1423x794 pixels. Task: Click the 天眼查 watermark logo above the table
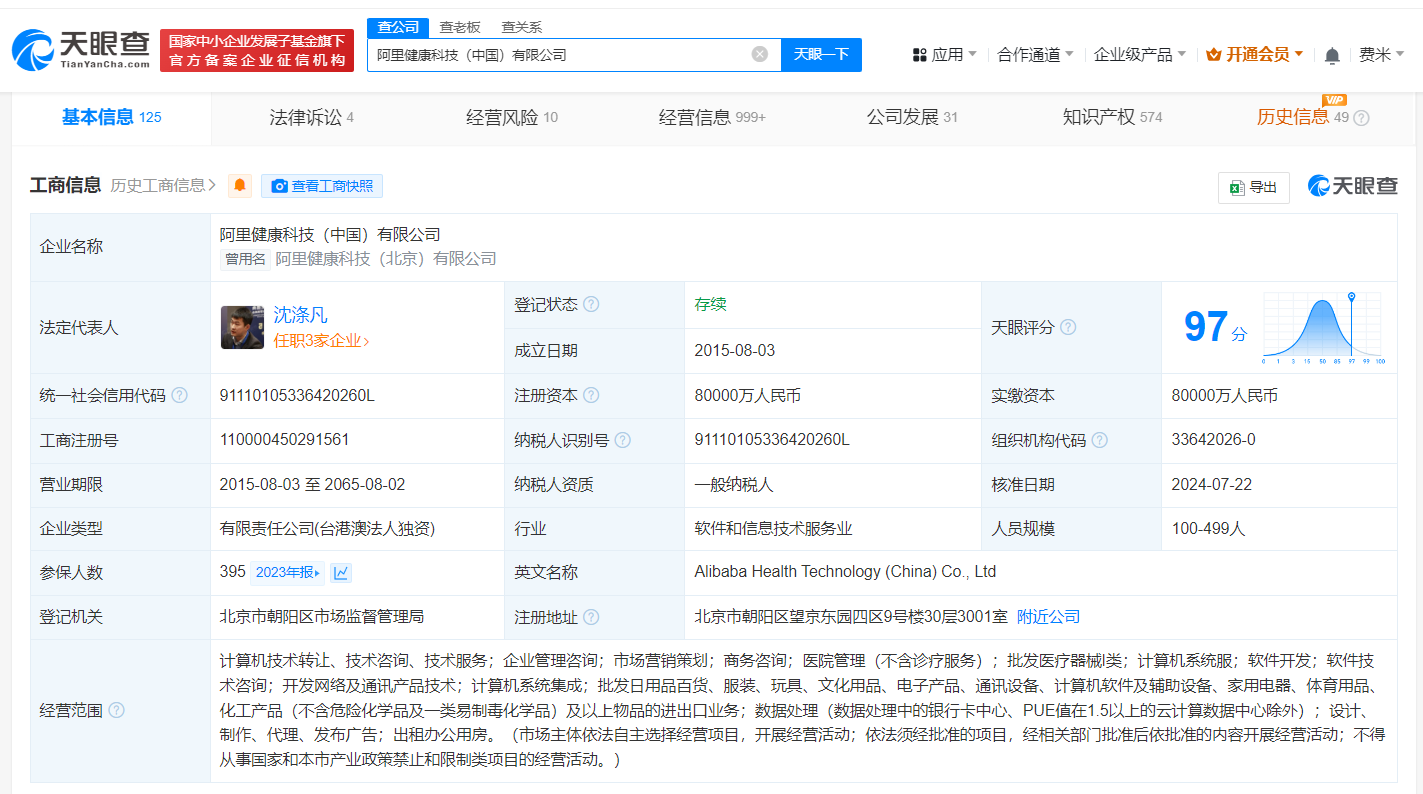pyautogui.click(x=1351, y=186)
